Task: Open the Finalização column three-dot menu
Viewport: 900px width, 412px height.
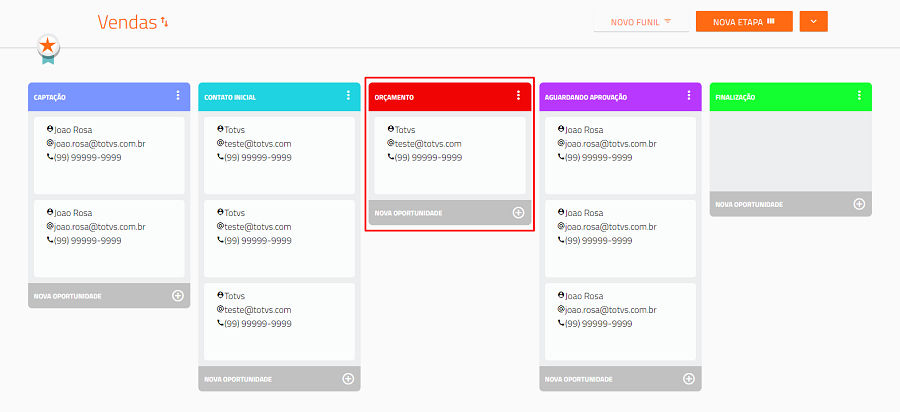Action: pyautogui.click(x=859, y=95)
